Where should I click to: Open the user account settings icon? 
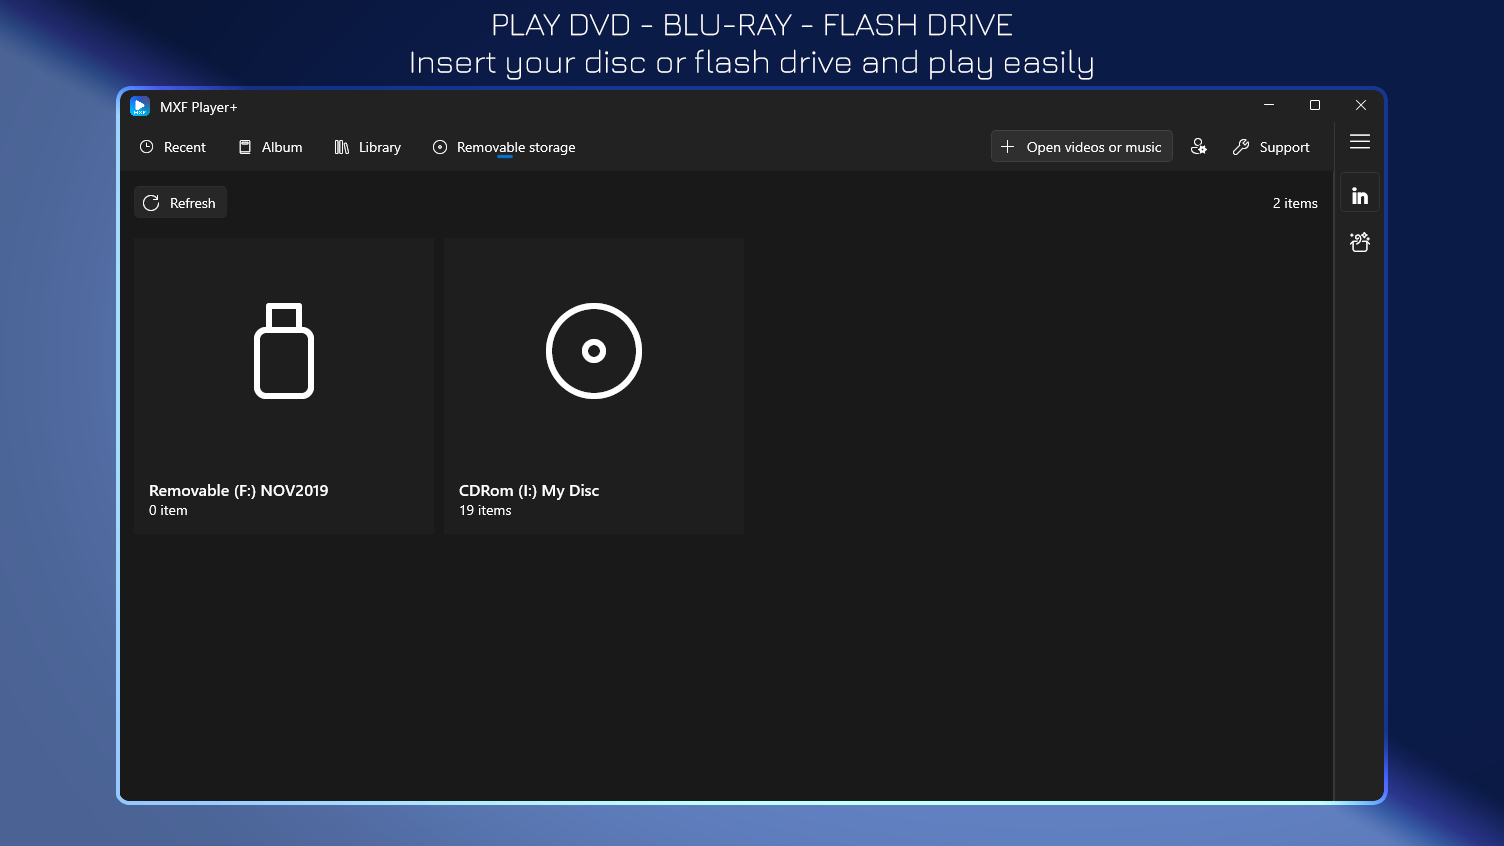(1199, 146)
